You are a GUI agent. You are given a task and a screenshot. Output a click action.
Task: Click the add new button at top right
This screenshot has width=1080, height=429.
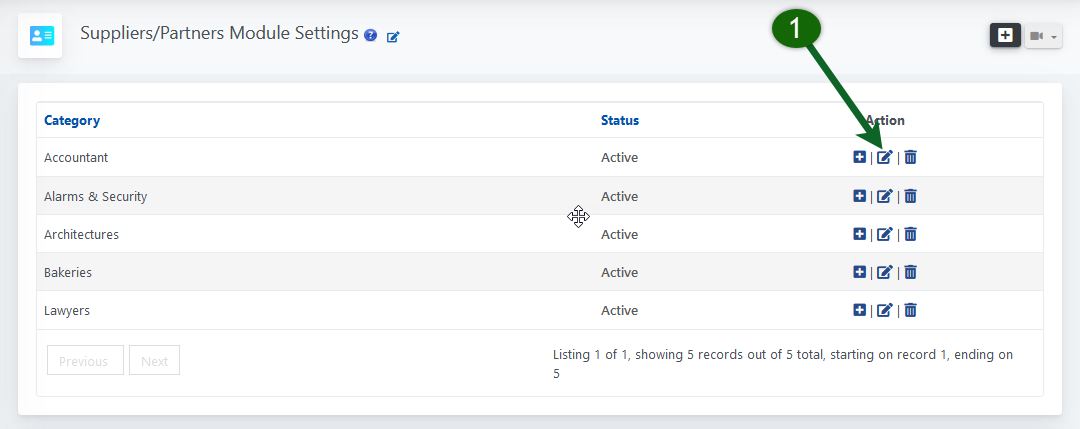click(x=1005, y=35)
